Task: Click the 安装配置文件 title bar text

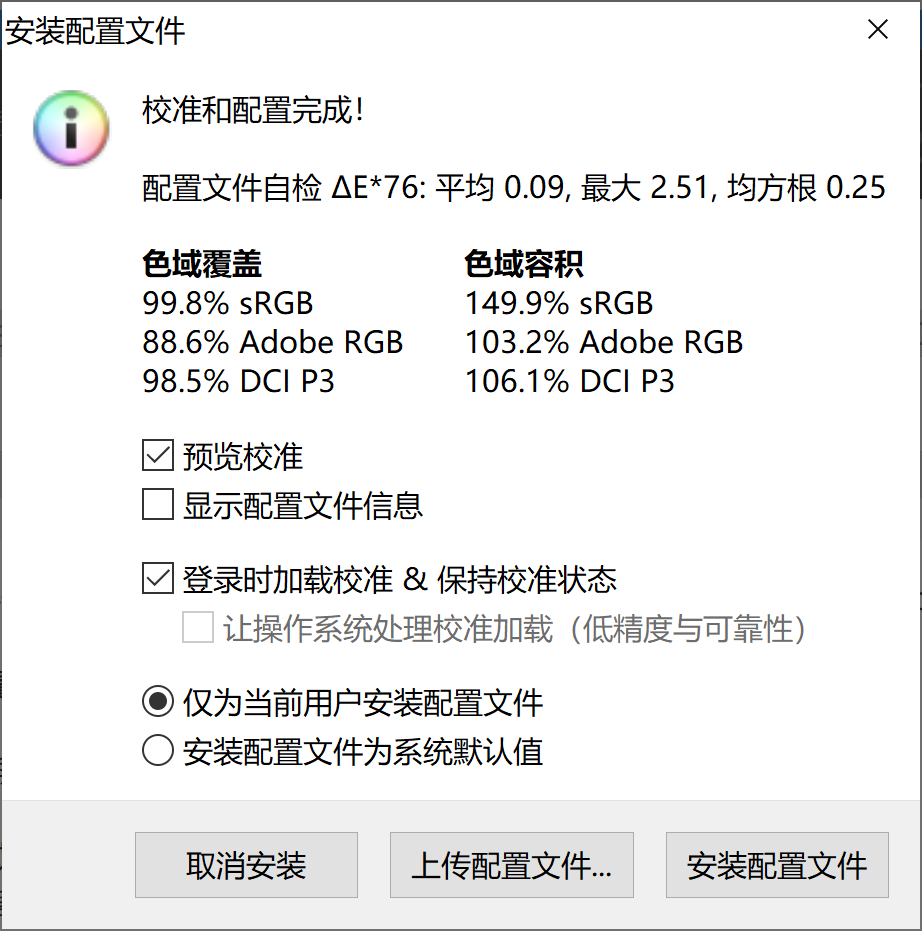Action: click(96, 31)
